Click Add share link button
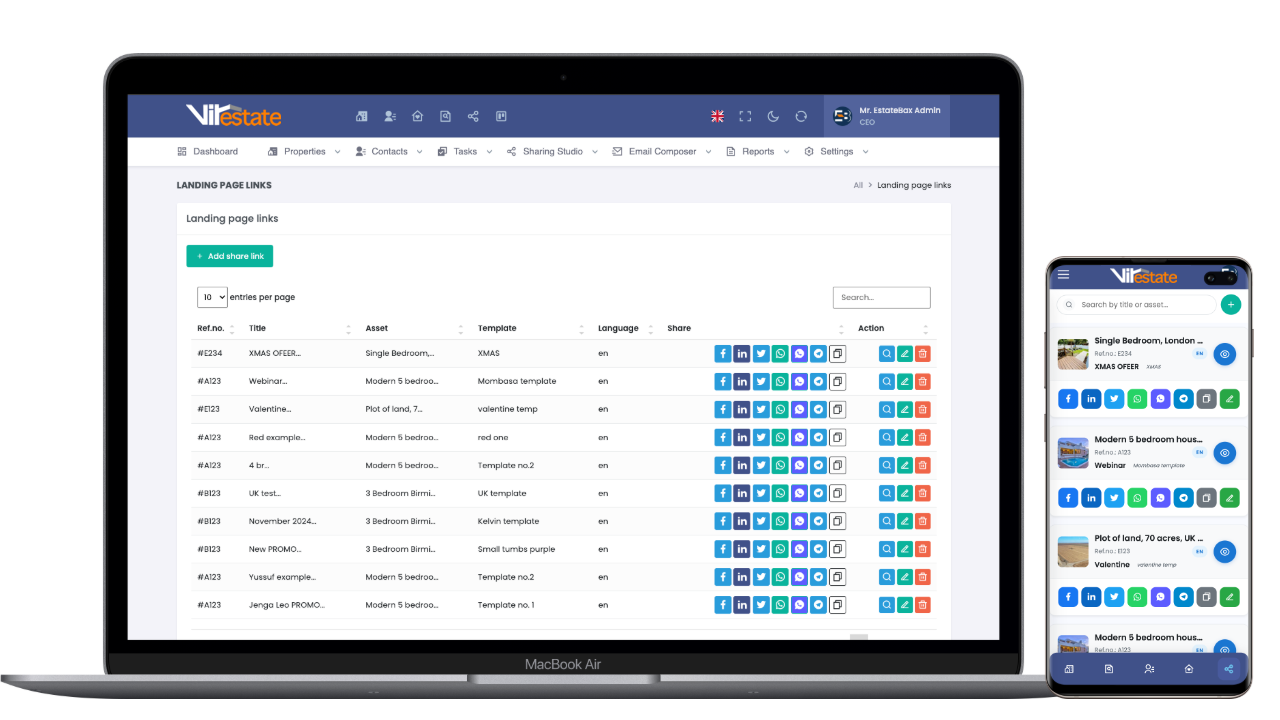This screenshot has height=720, width=1280. click(229, 256)
